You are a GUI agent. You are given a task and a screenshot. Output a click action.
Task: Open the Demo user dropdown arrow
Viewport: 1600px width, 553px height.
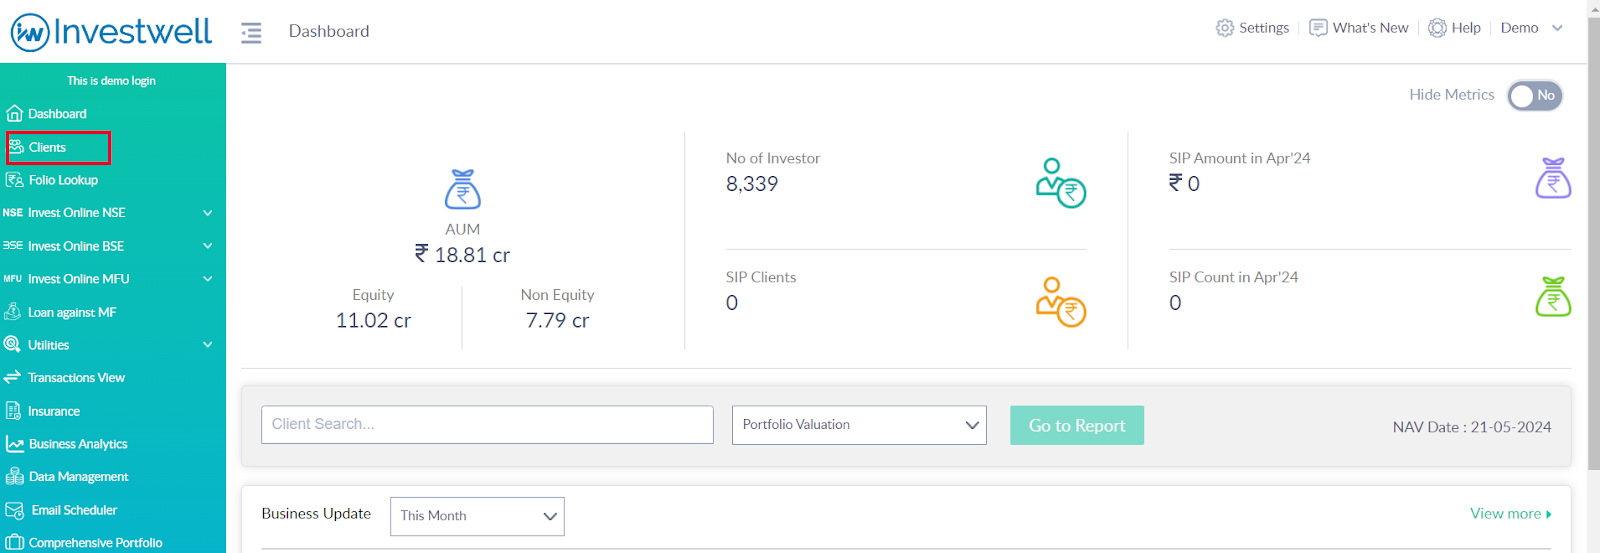tap(1557, 28)
